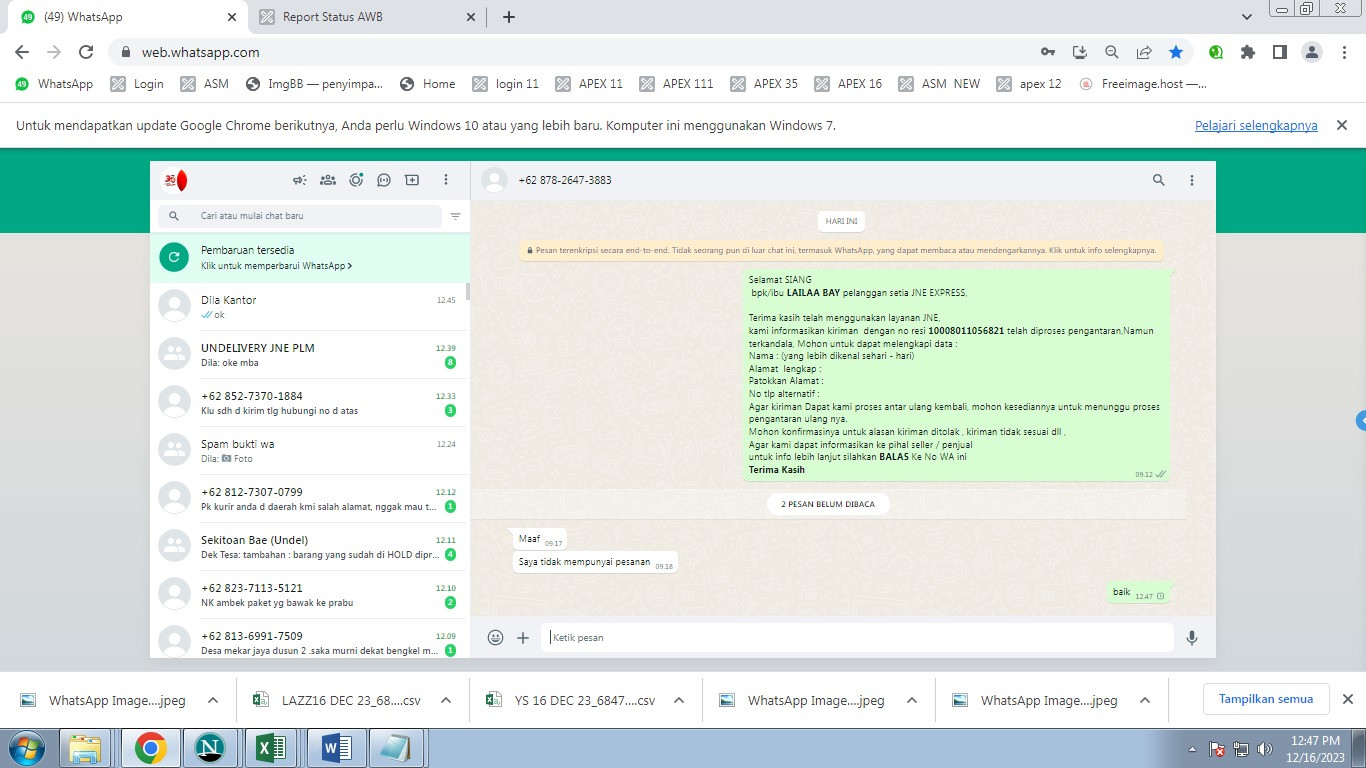Open Chrome's three-dot menu

pyautogui.click(x=1344, y=52)
